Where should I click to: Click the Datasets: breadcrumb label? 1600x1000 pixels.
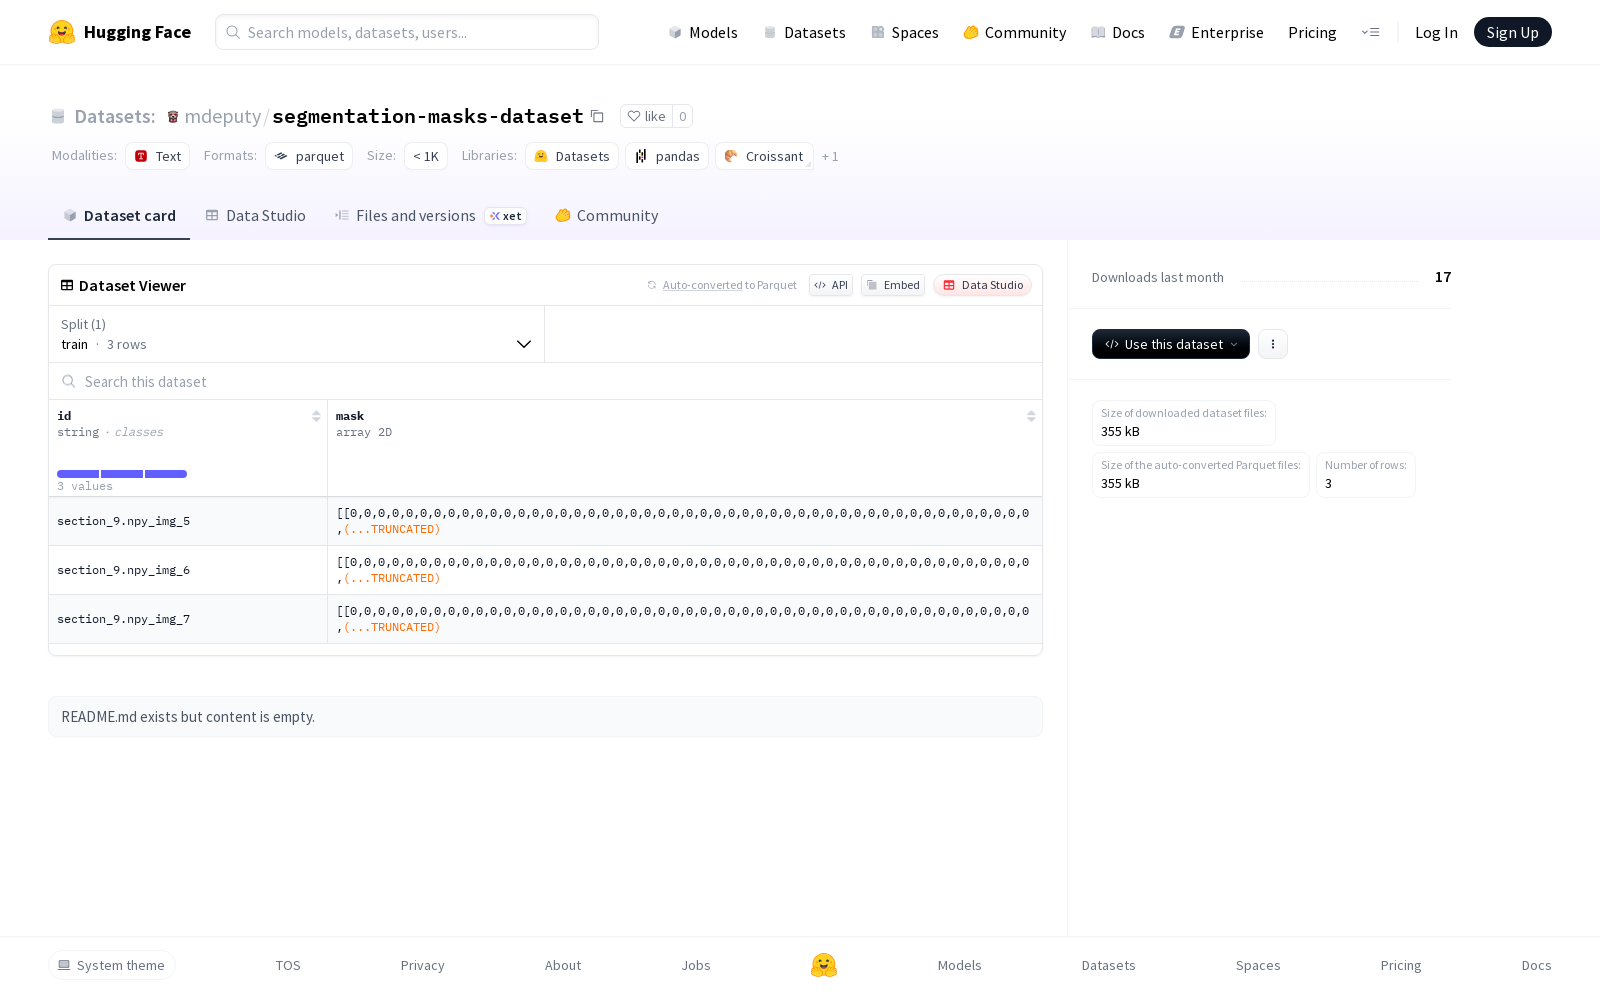[115, 117]
